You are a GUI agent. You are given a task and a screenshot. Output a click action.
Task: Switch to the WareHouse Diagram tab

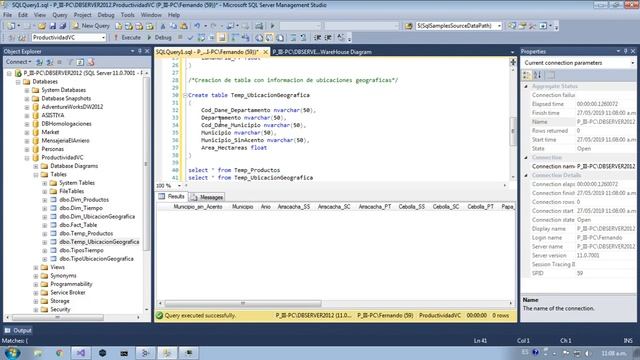point(322,52)
